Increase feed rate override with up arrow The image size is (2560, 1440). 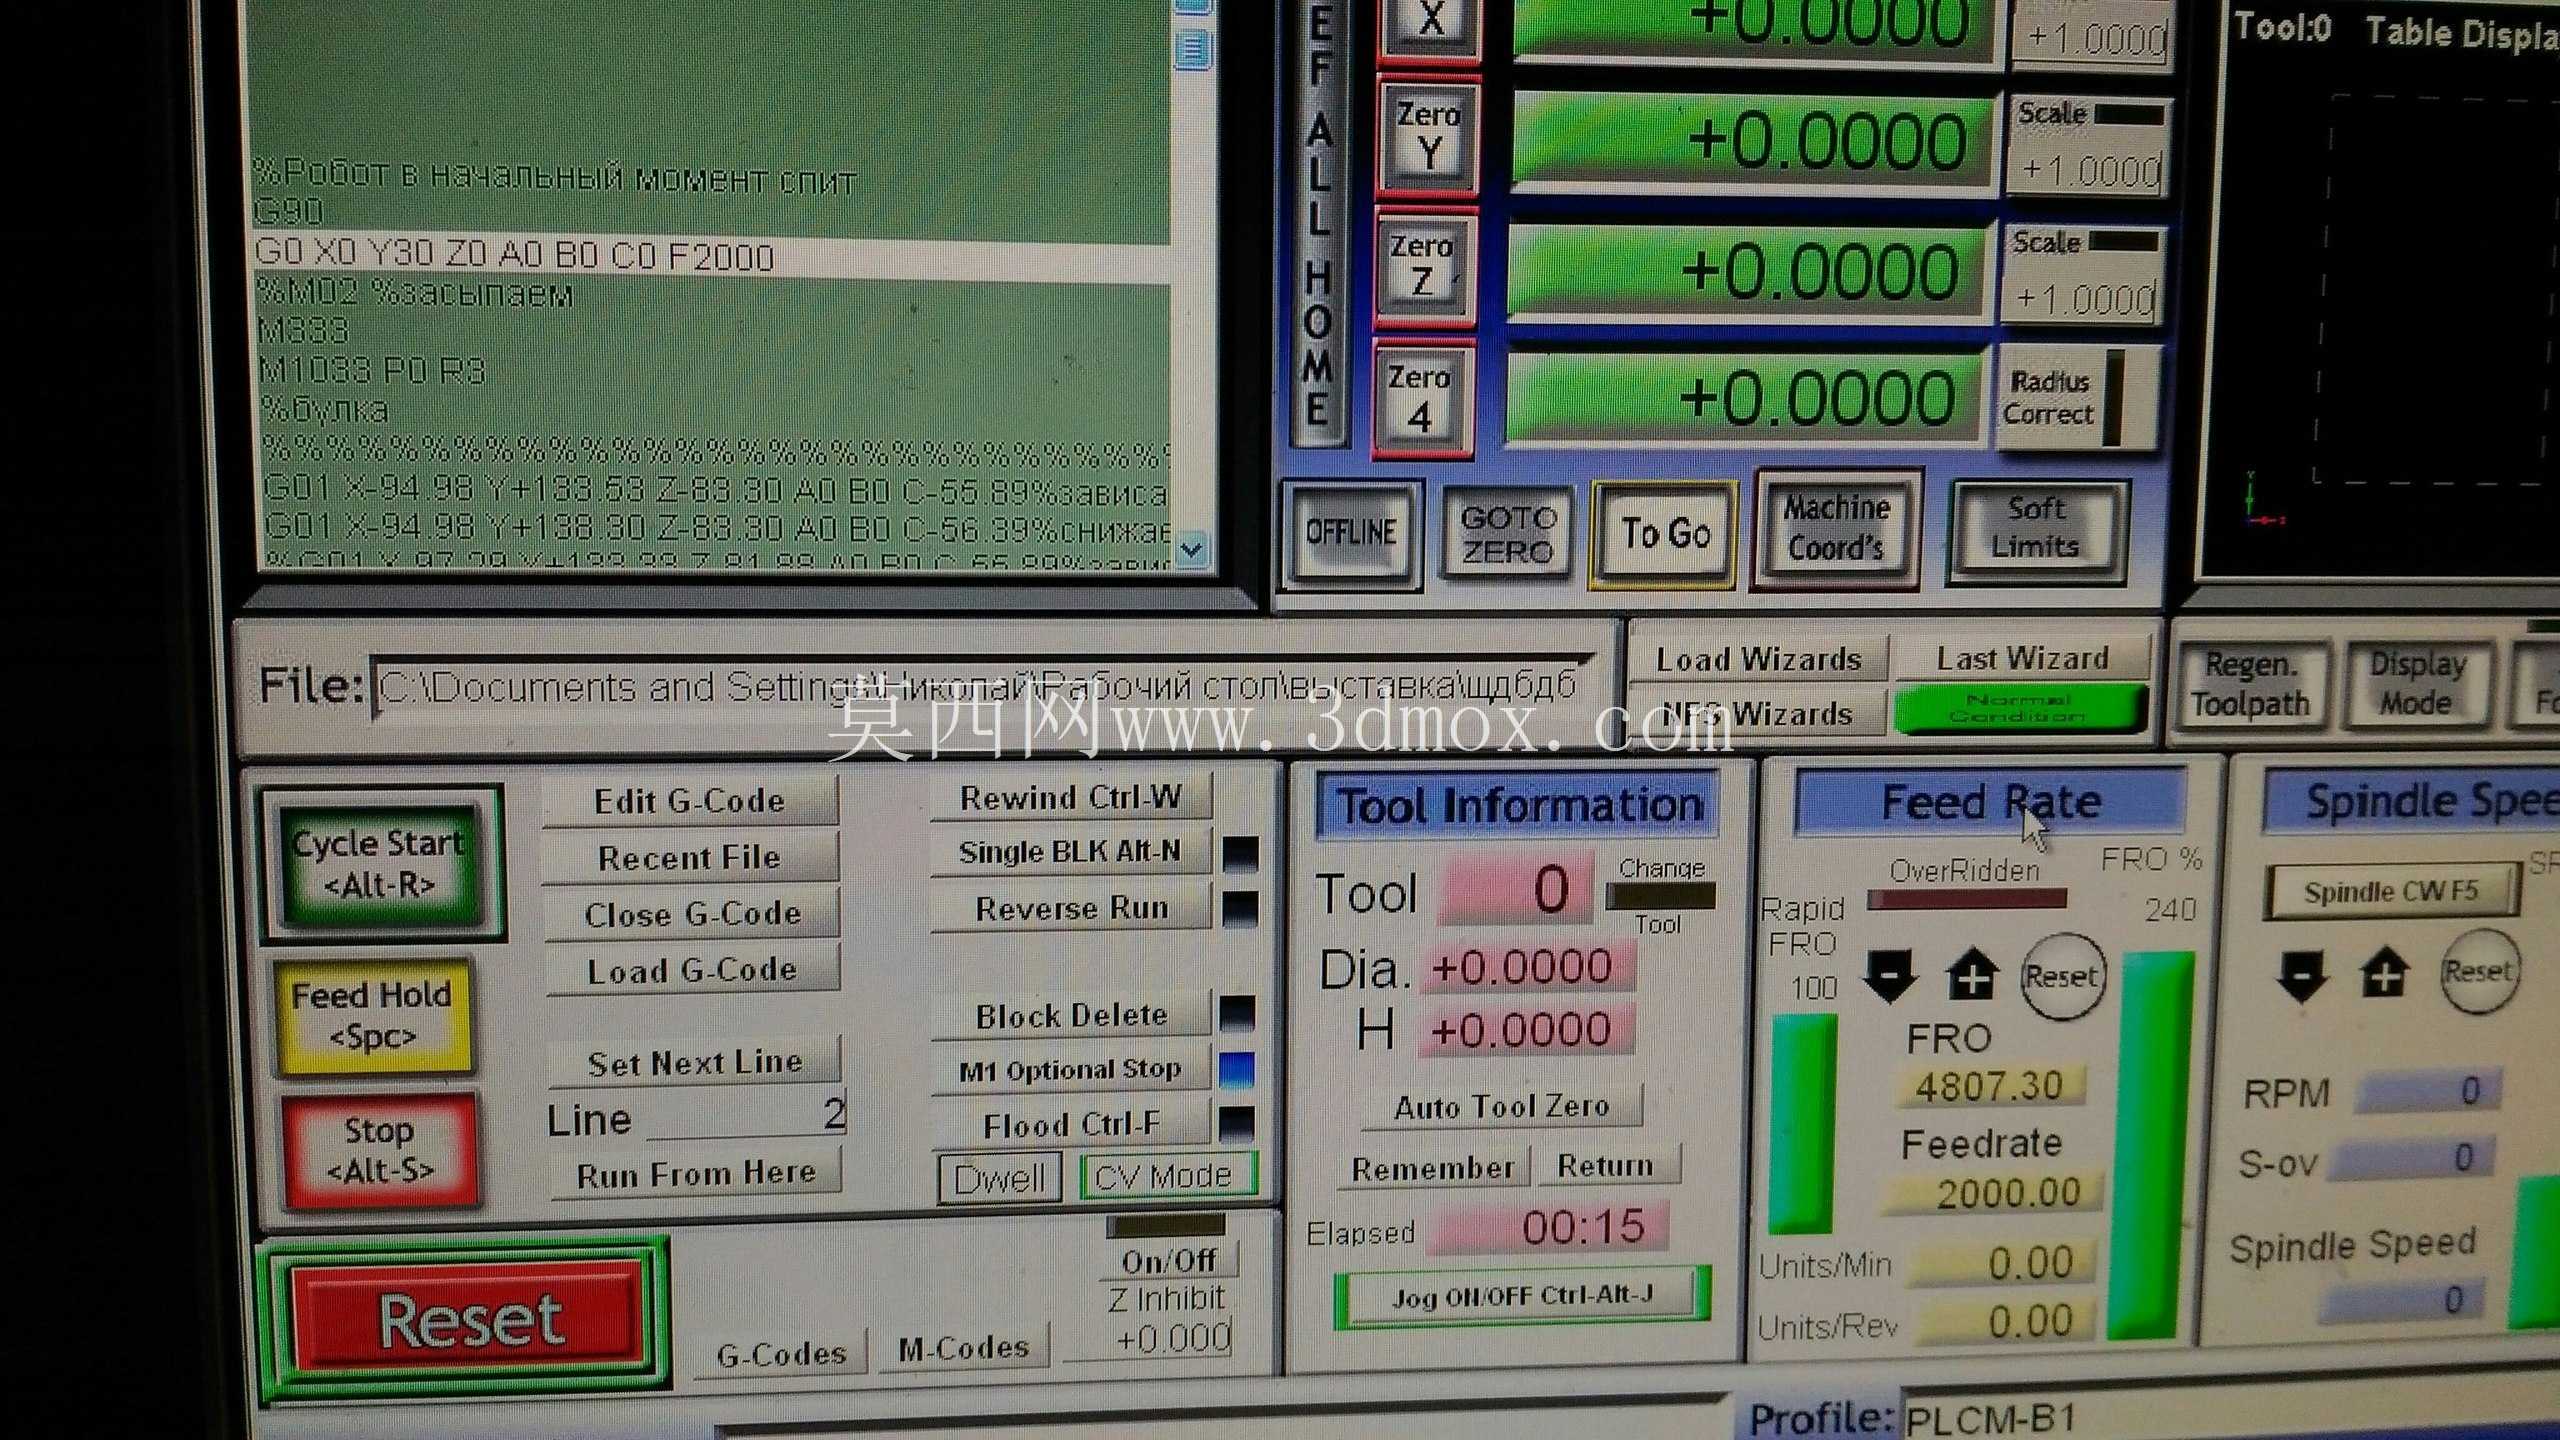1972,975
